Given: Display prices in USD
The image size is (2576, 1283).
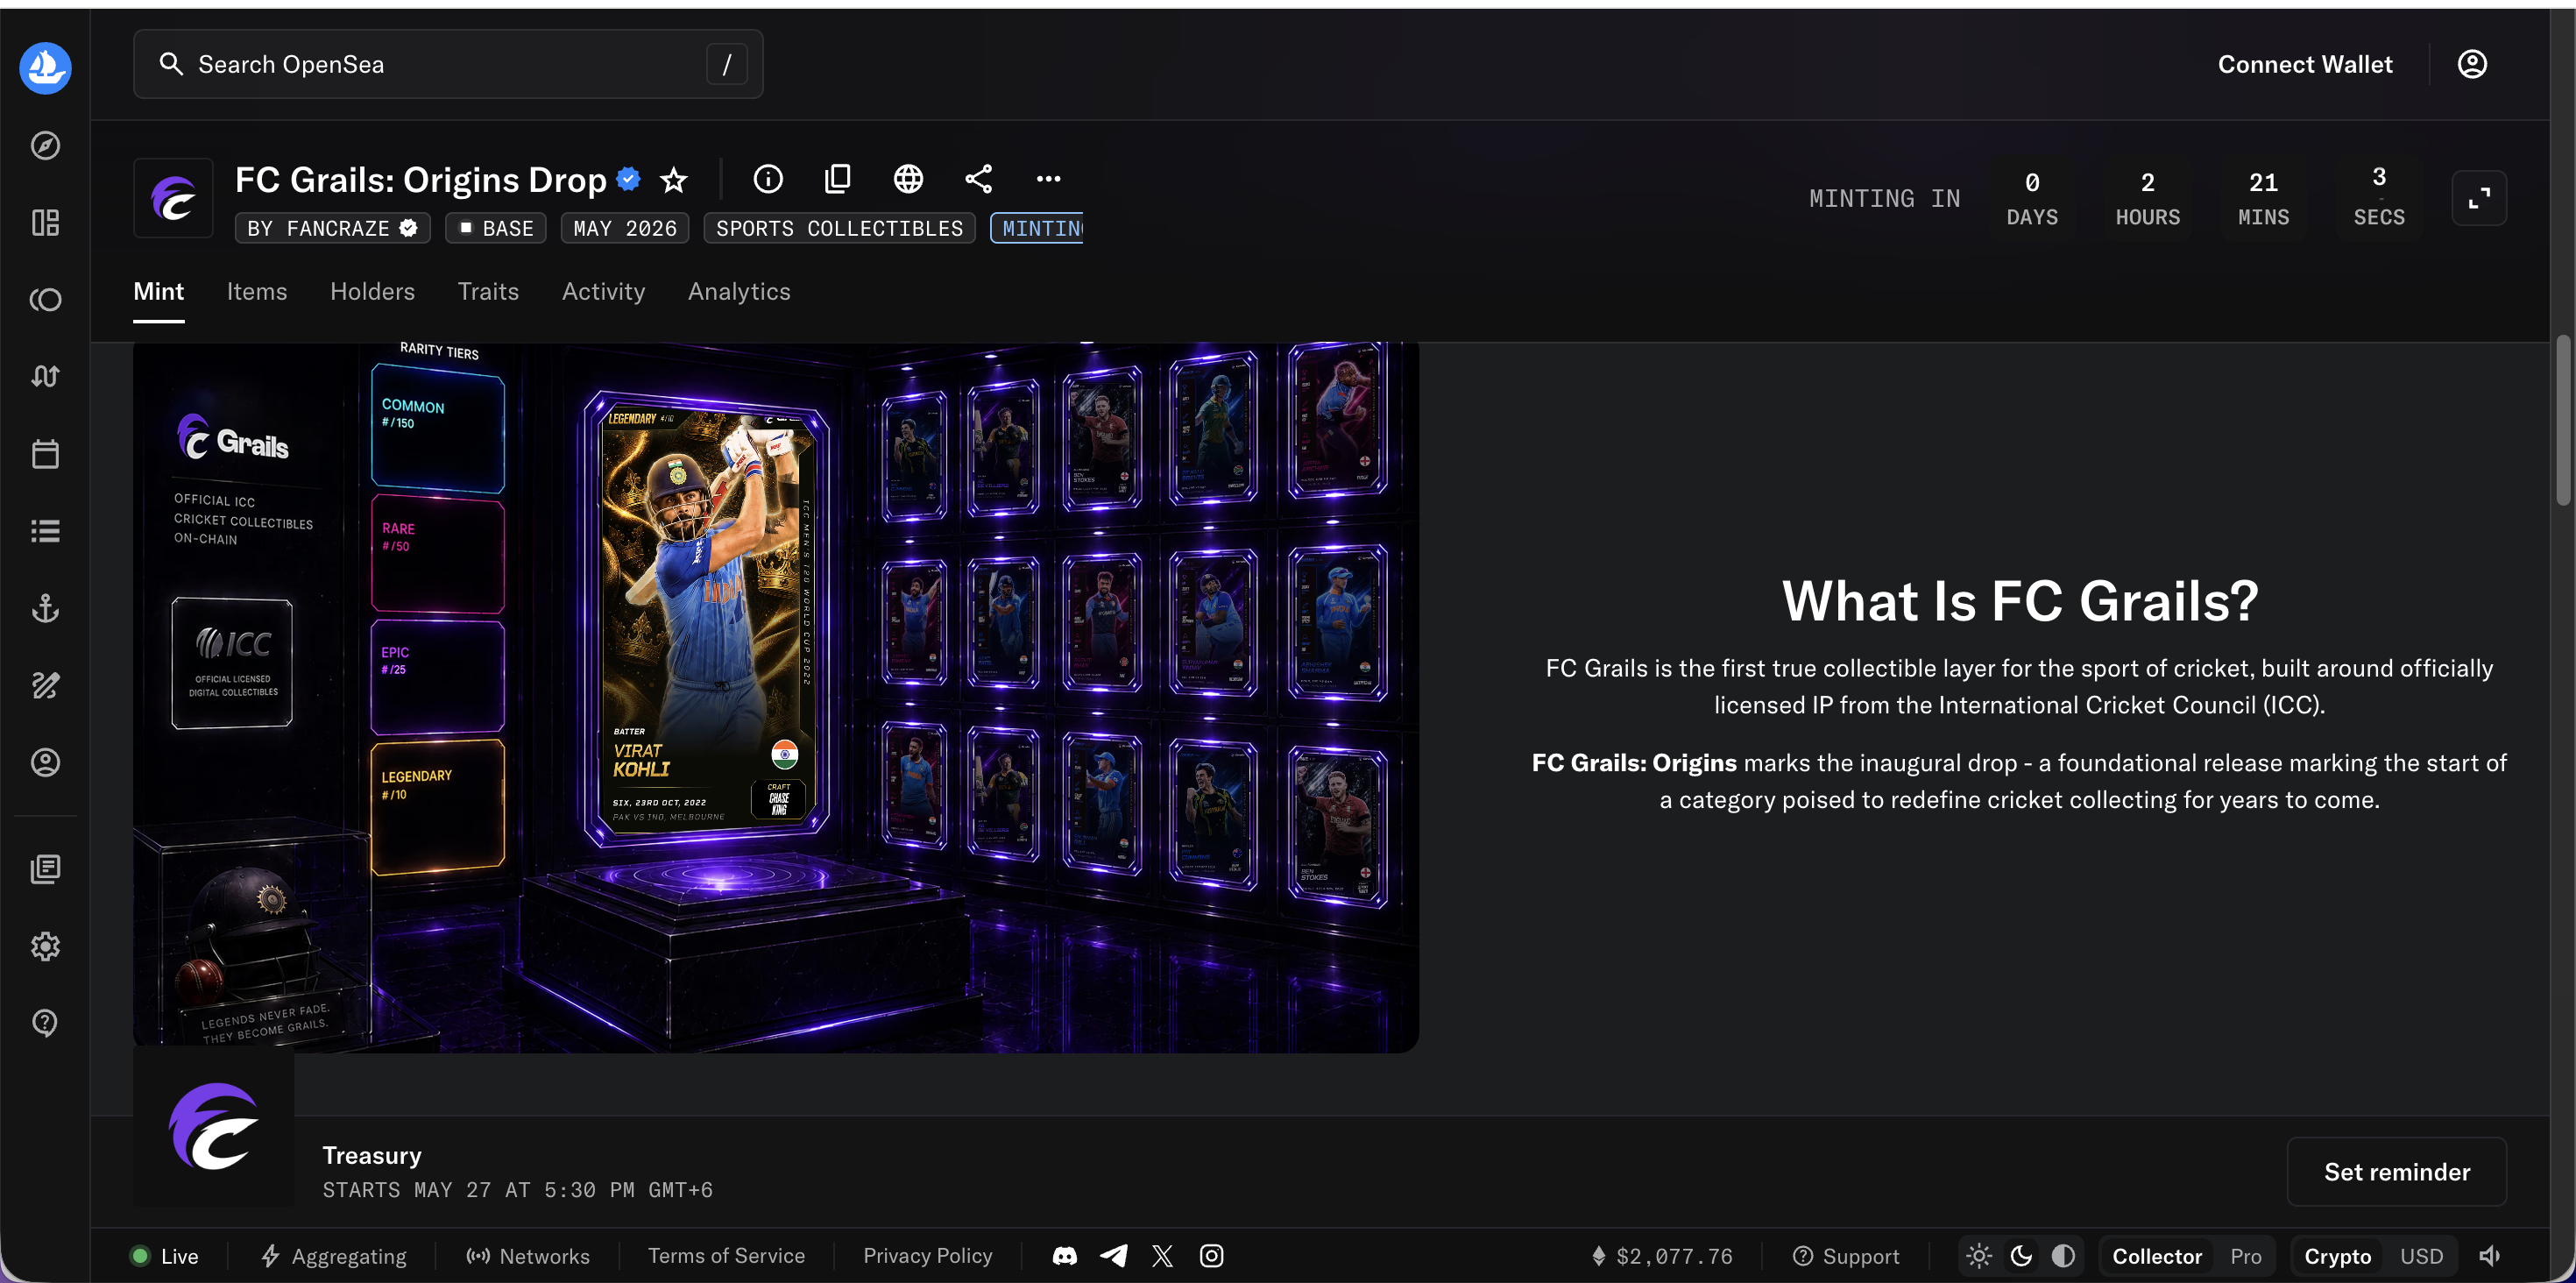Looking at the screenshot, I should [2421, 1256].
